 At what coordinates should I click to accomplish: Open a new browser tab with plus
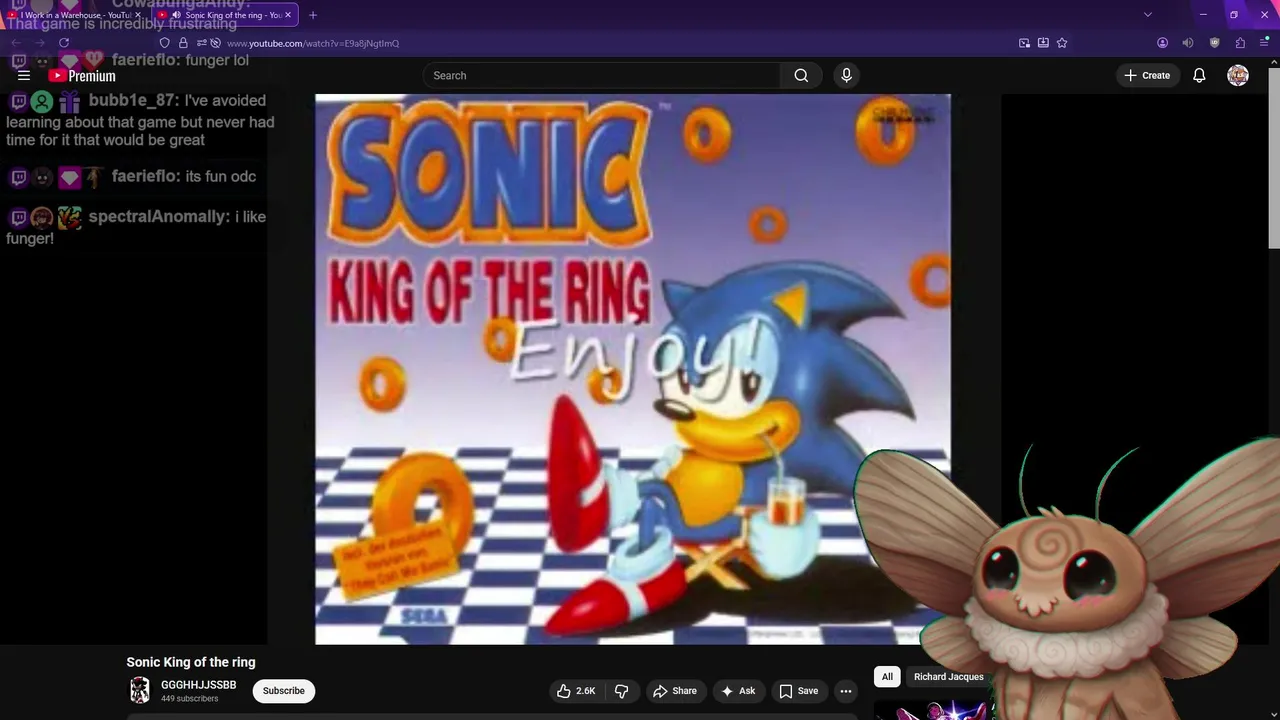point(313,15)
